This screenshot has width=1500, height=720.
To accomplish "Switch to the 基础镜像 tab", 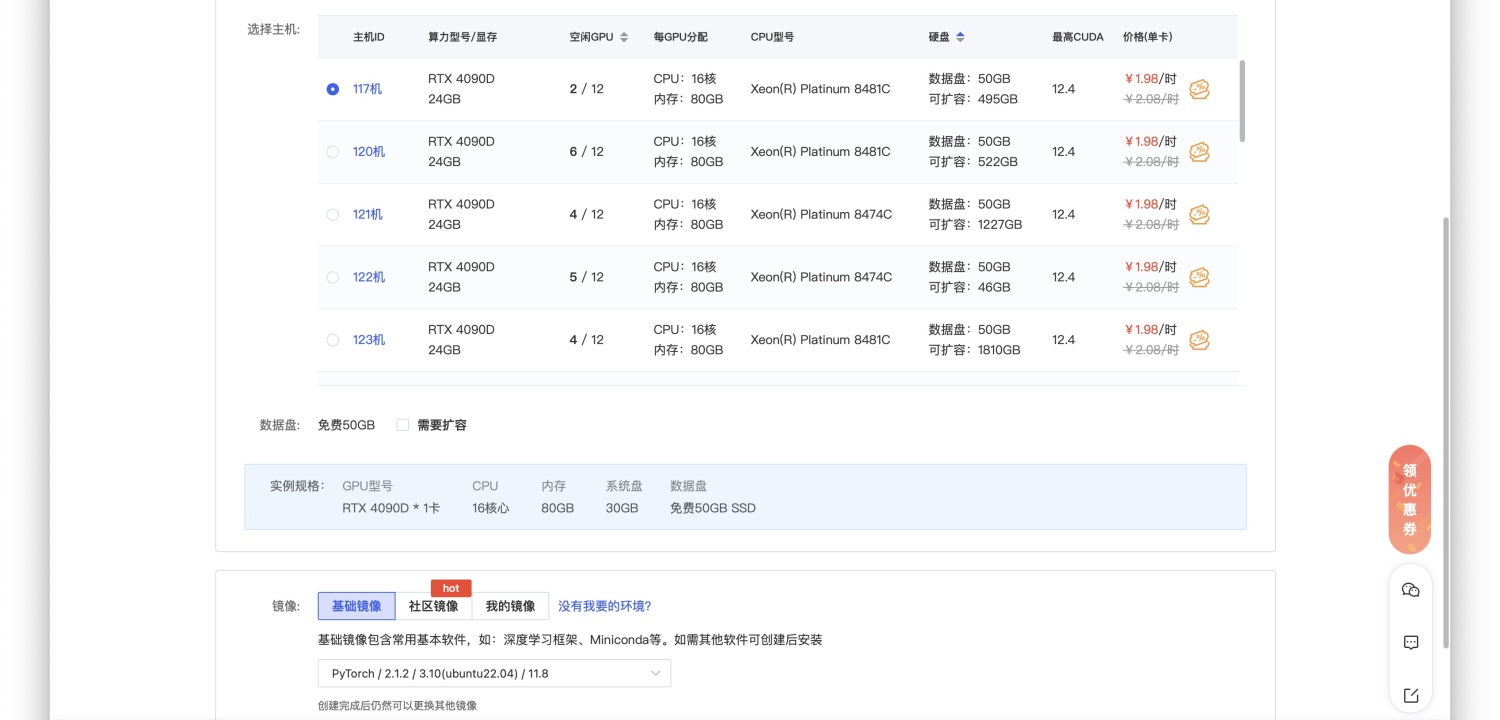I will (x=357, y=606).
